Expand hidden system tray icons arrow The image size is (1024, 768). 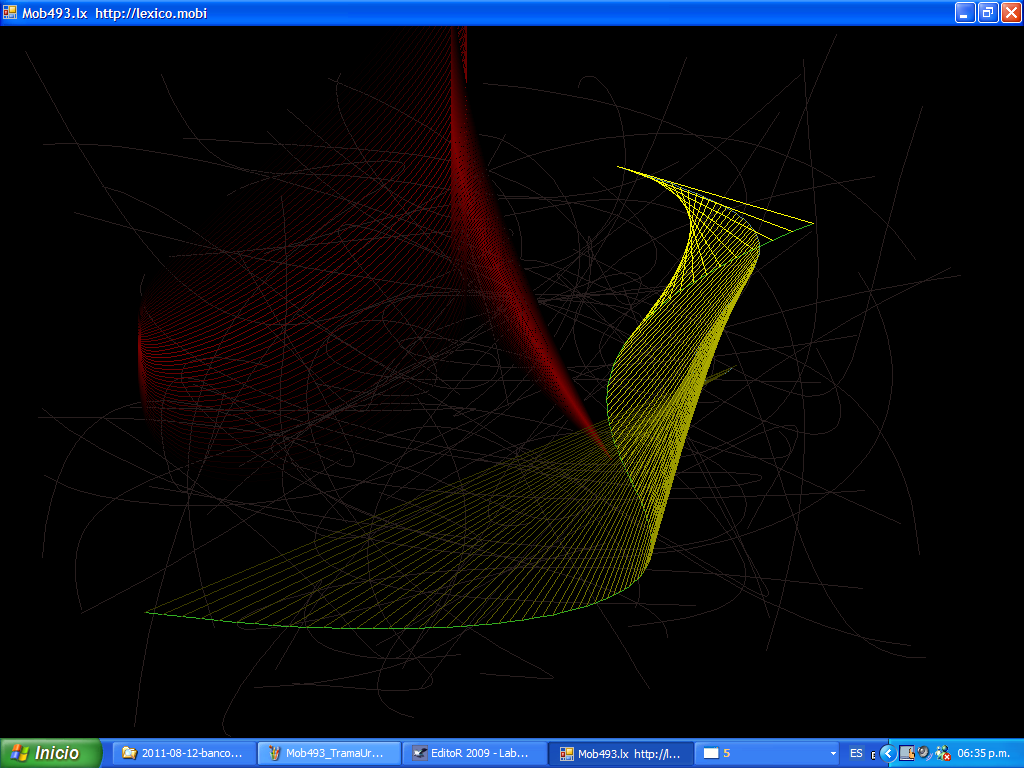887,753
